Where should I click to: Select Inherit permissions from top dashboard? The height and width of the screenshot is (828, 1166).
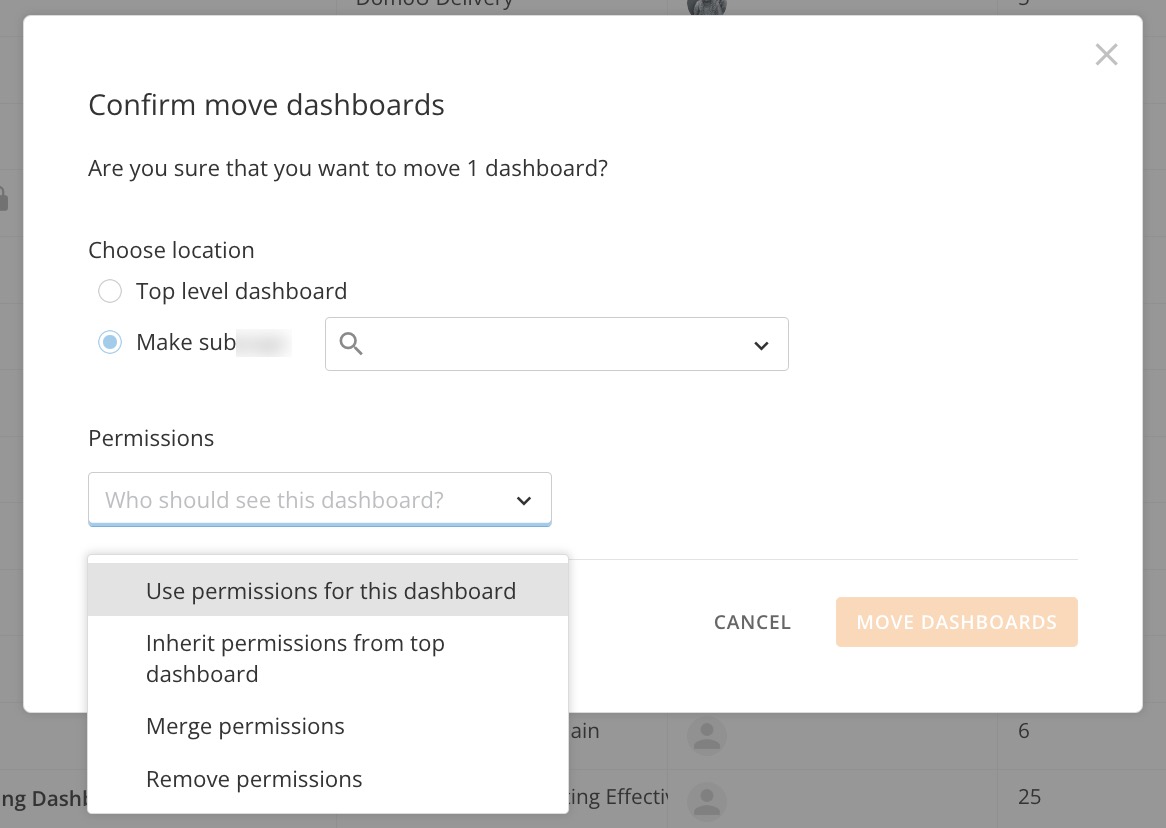tap(295, 658)
